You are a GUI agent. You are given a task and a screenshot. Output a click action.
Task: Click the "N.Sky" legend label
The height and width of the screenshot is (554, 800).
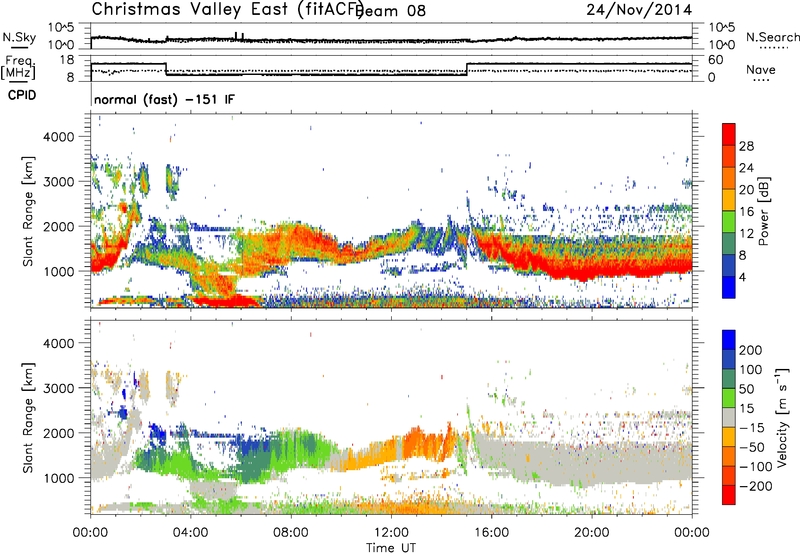[x=19, y=37]
